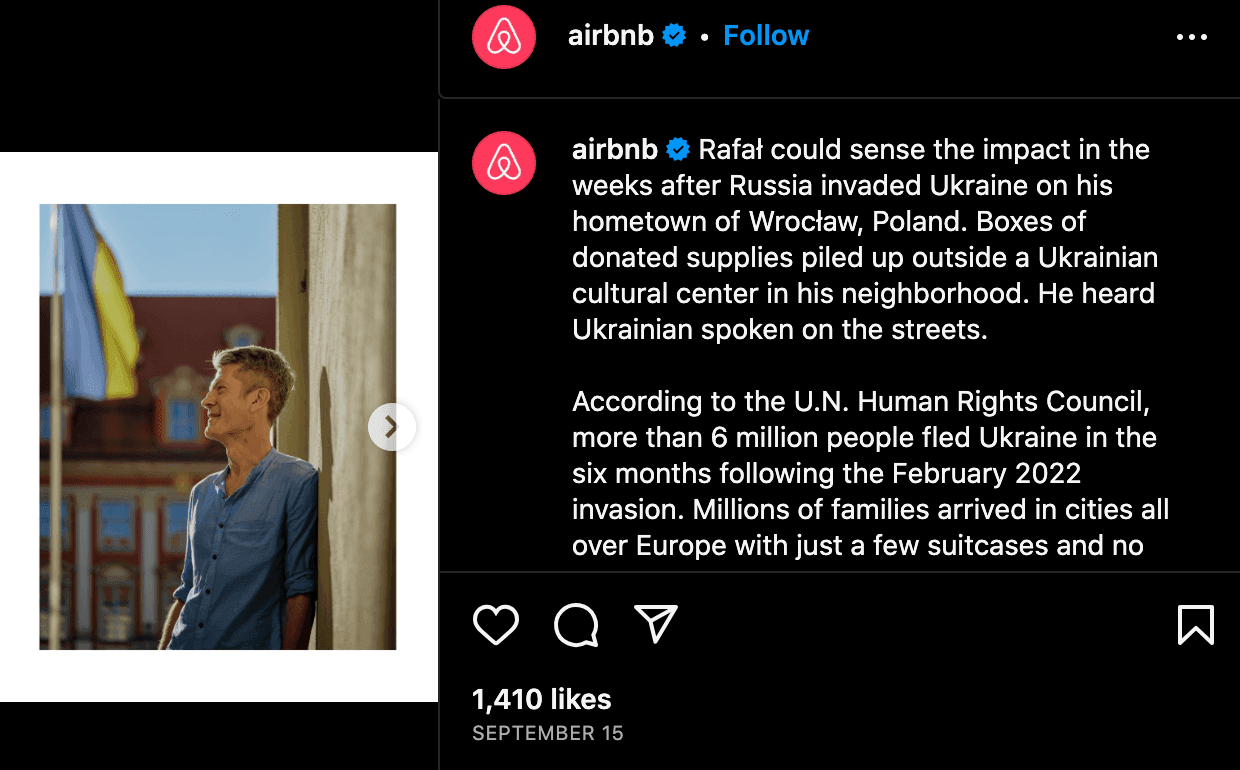Open the airbnb profile via the header avatar
This screenshot has height=770, width=1240.
click(503, 36)
